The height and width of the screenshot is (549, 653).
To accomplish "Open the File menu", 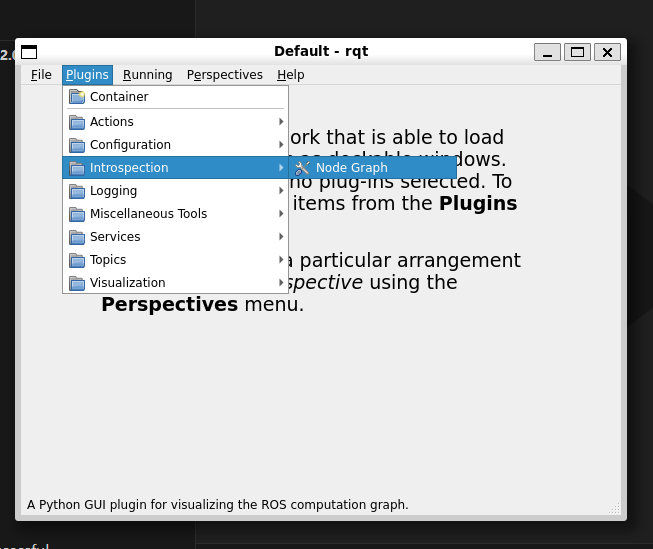I will (41, 75).
